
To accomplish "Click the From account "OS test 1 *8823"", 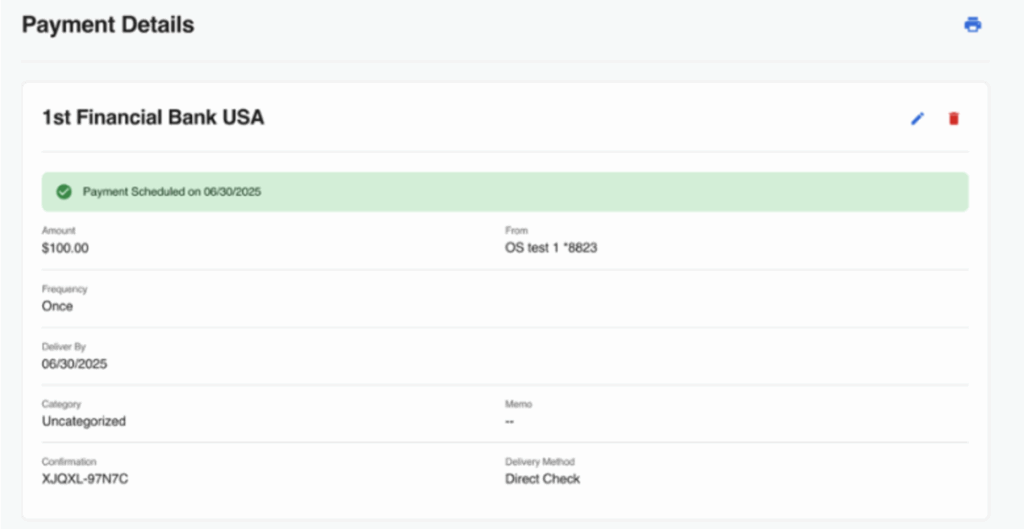I will coord(551,248).
